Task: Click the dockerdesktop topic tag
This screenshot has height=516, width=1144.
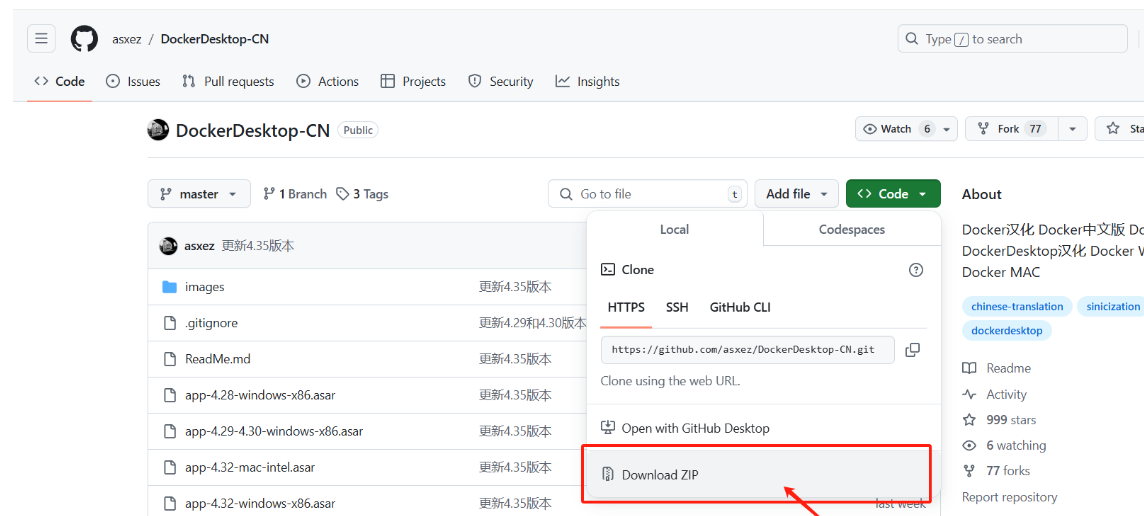Action: pos(1006,331)
